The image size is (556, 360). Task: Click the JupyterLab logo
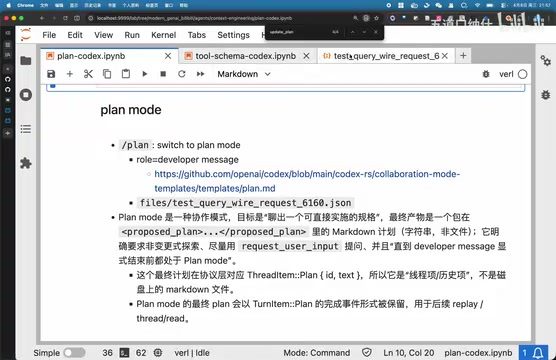[x=26, y=35]
